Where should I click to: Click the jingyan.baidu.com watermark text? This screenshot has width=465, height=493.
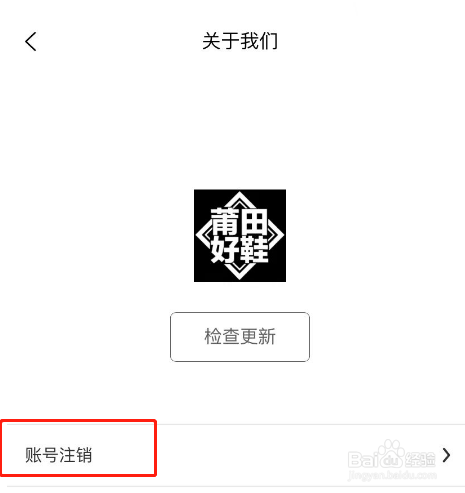[392, 475]
